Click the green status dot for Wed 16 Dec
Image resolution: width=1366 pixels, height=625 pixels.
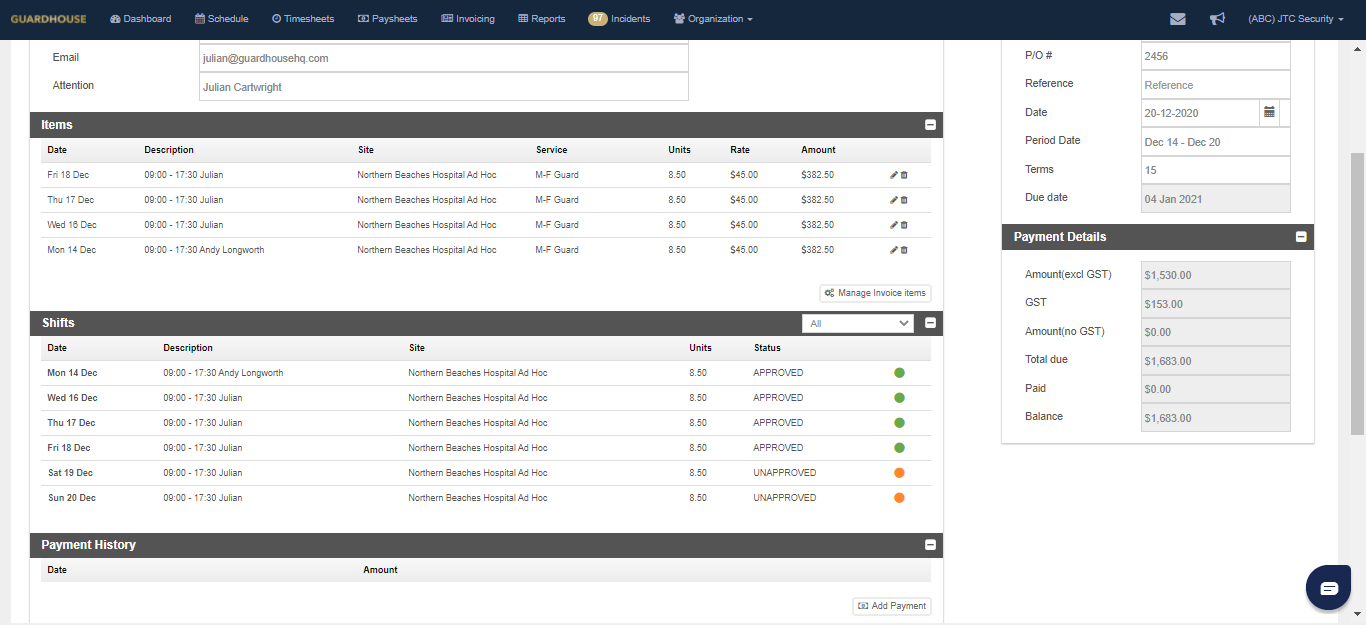coord(899,398)
